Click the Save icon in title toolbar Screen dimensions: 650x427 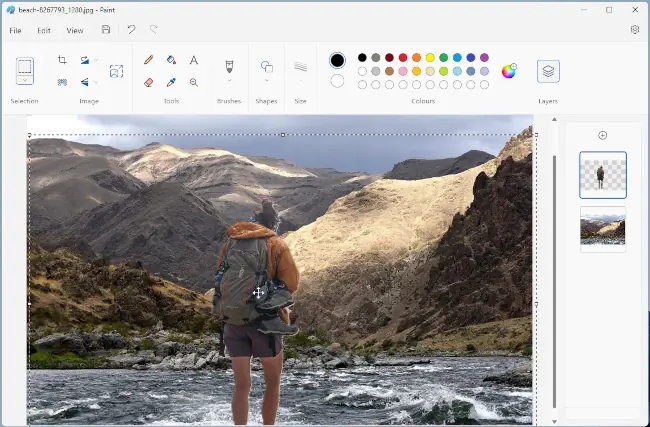(x=106, y=29)
